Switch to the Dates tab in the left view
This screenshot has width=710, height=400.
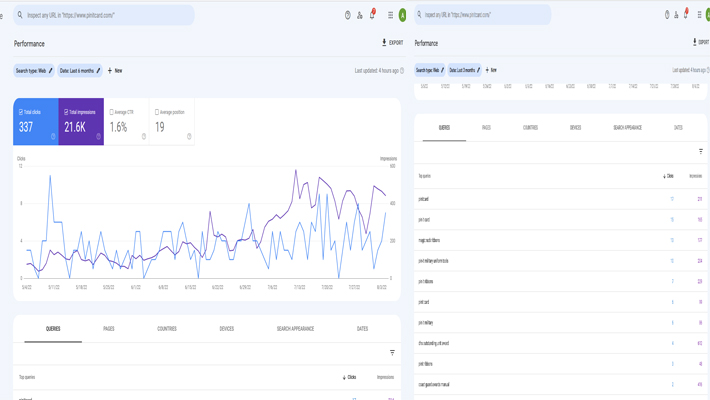click(x=362, y=329)
